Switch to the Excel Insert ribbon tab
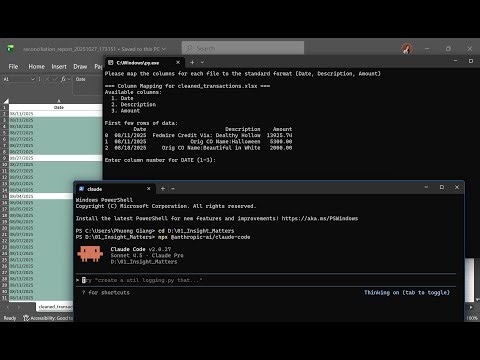This screenshot has height=360, width=480. [x=59, y=67]
